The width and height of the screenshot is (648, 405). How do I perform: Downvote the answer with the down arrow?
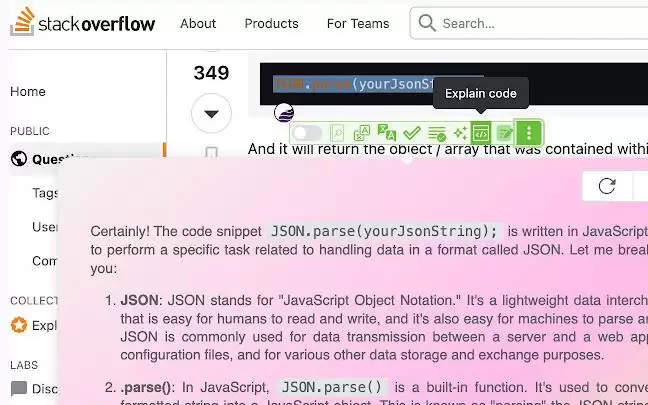tap(211, 114)
